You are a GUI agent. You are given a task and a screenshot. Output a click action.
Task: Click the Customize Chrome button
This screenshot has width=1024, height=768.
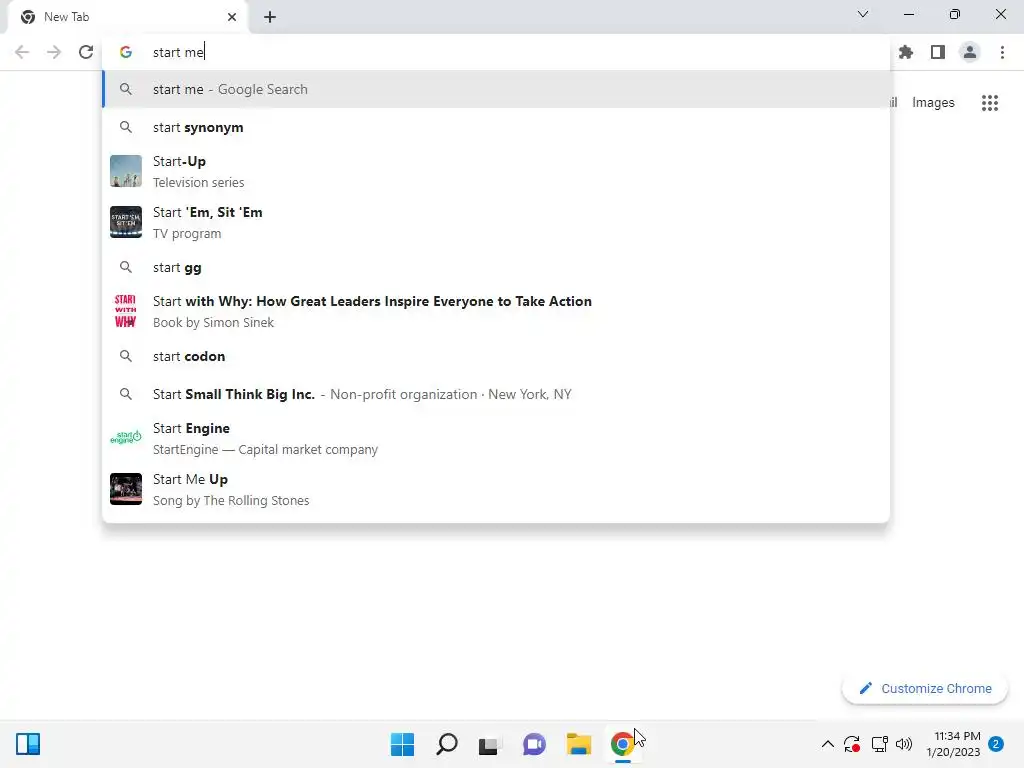925,688
